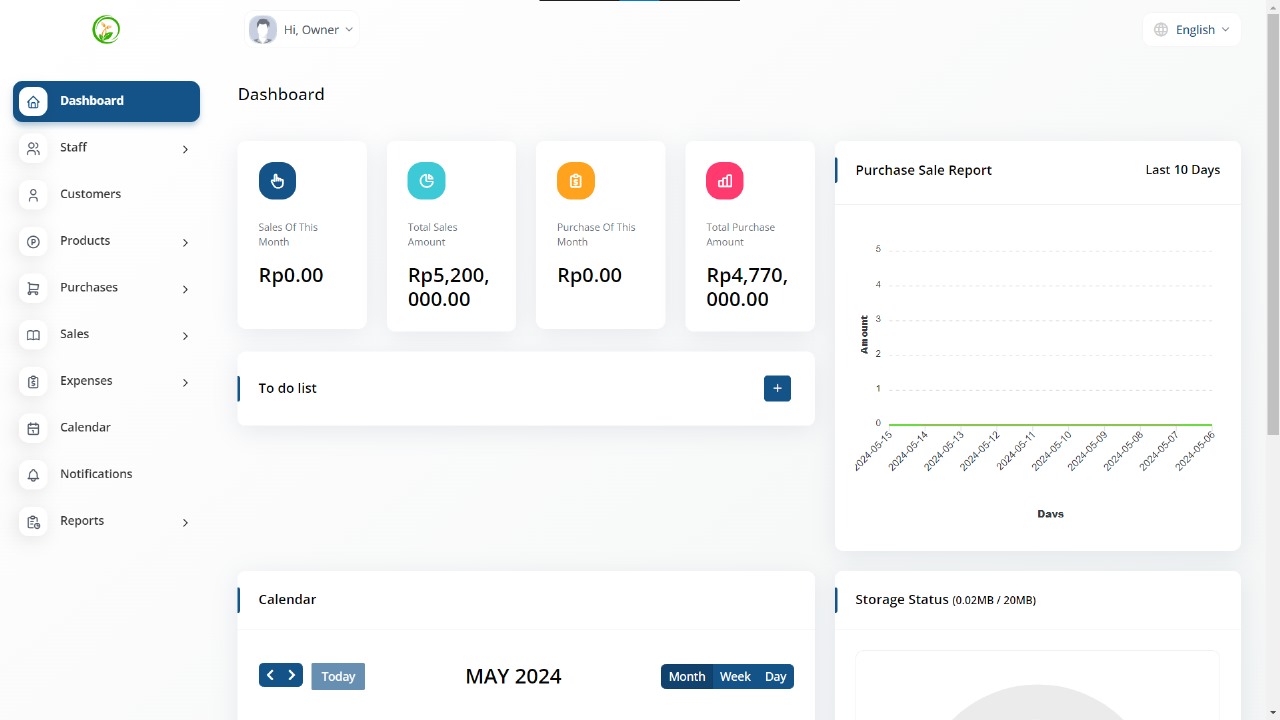Click the Sales Of This Month icon
1280x720 pixels.
coord(277,181)
